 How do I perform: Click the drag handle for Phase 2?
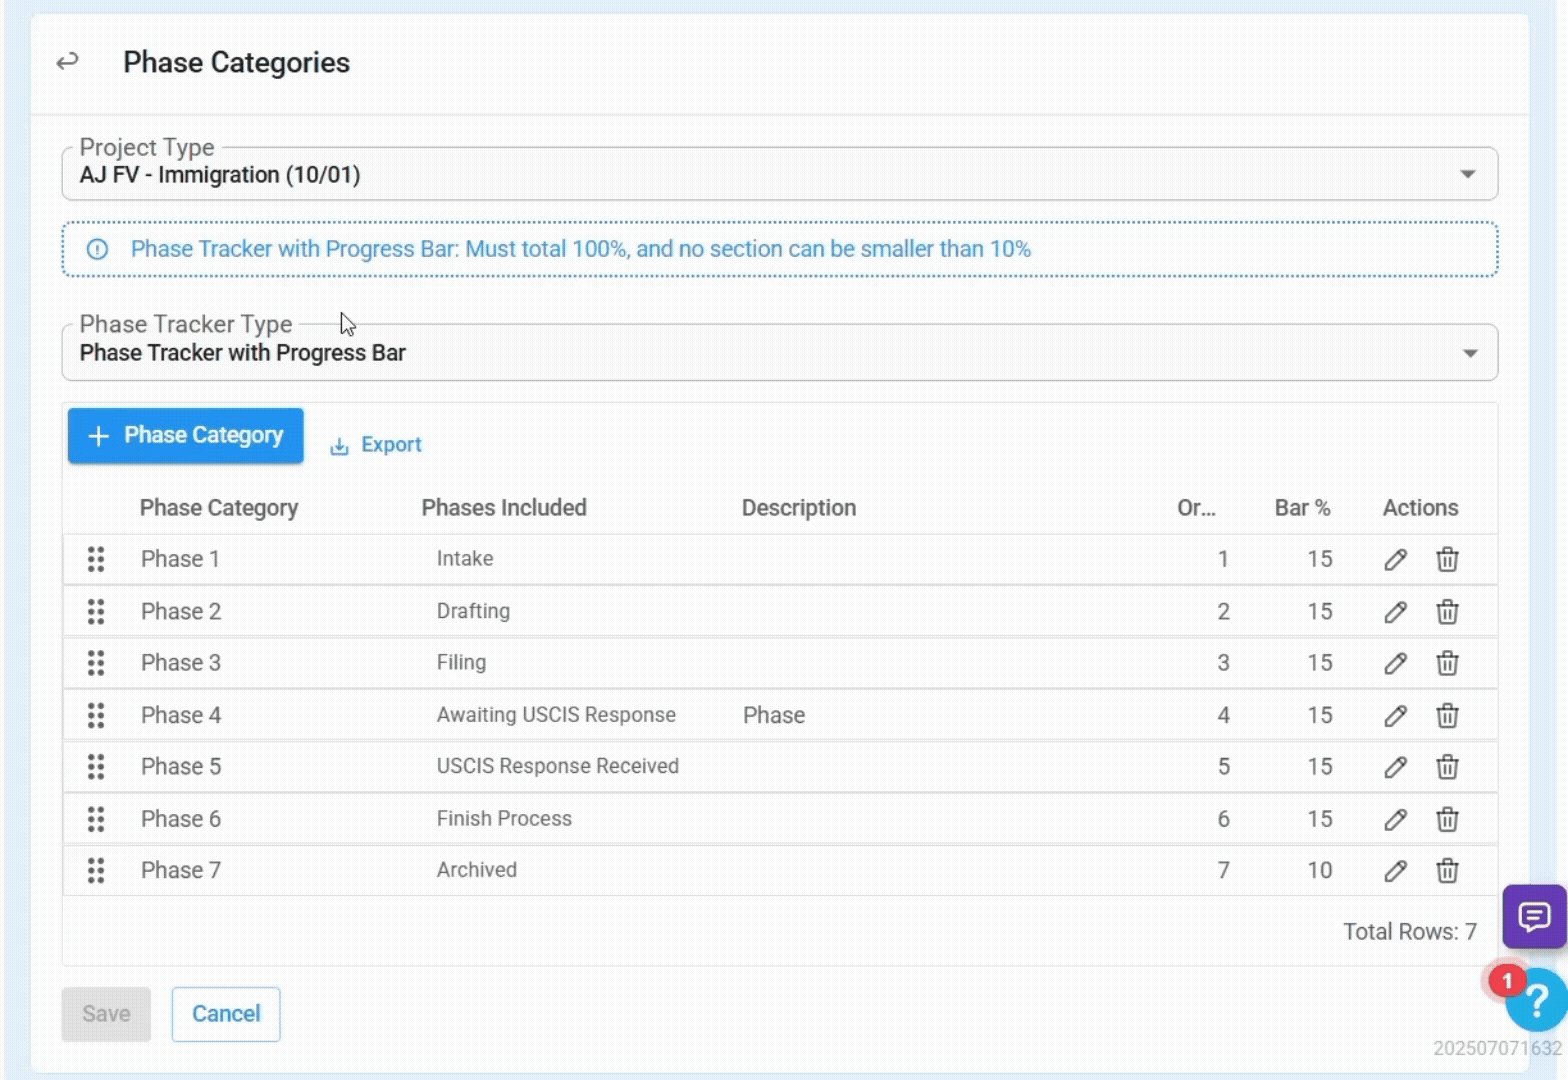click(x=96, y=611)
